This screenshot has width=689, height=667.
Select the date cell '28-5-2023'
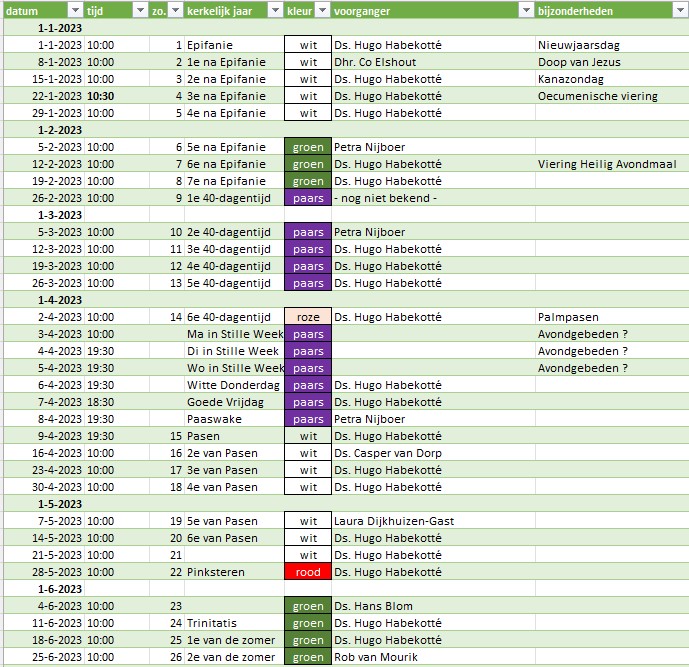pyautogui.click(x=44, y=572)
